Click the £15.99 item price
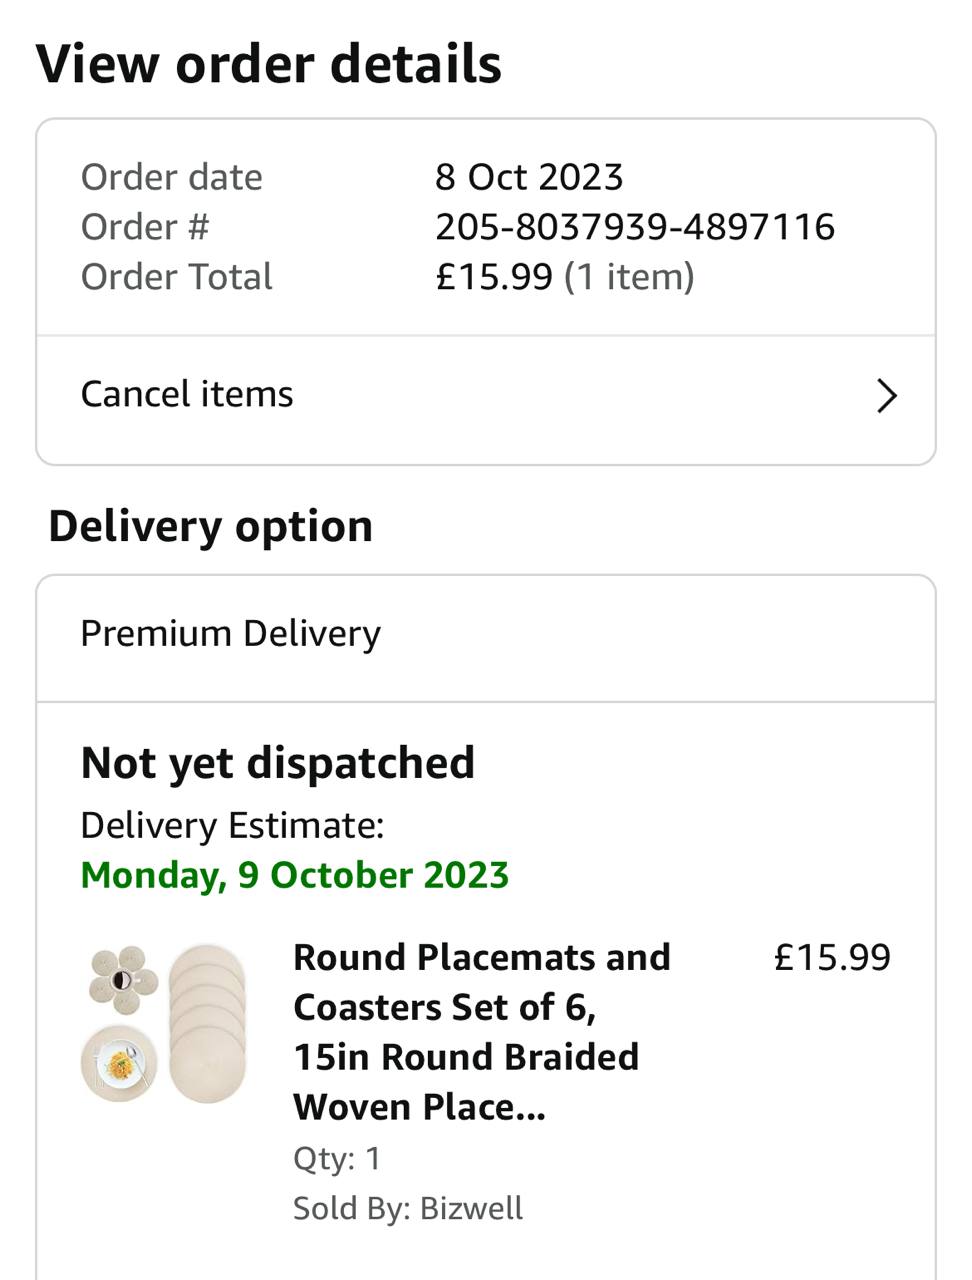This screenshot has height=1280, width=972. click(831, 957)
